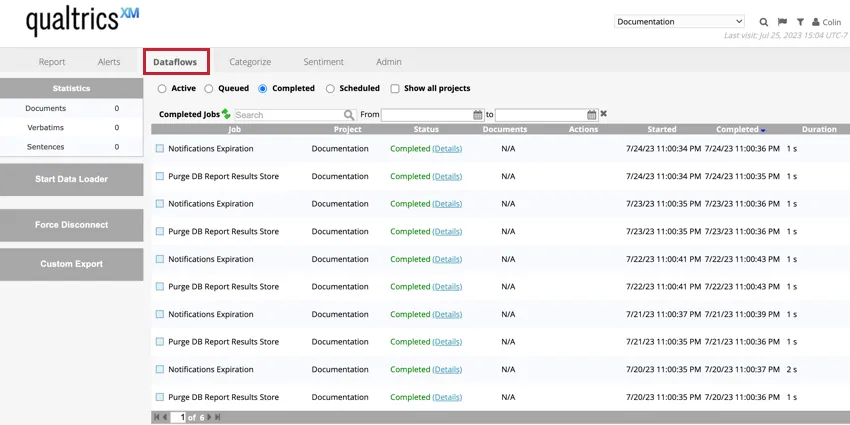Jump to the last page of jobs
This screenshot has height=425, width=850.
coord(218,417)
